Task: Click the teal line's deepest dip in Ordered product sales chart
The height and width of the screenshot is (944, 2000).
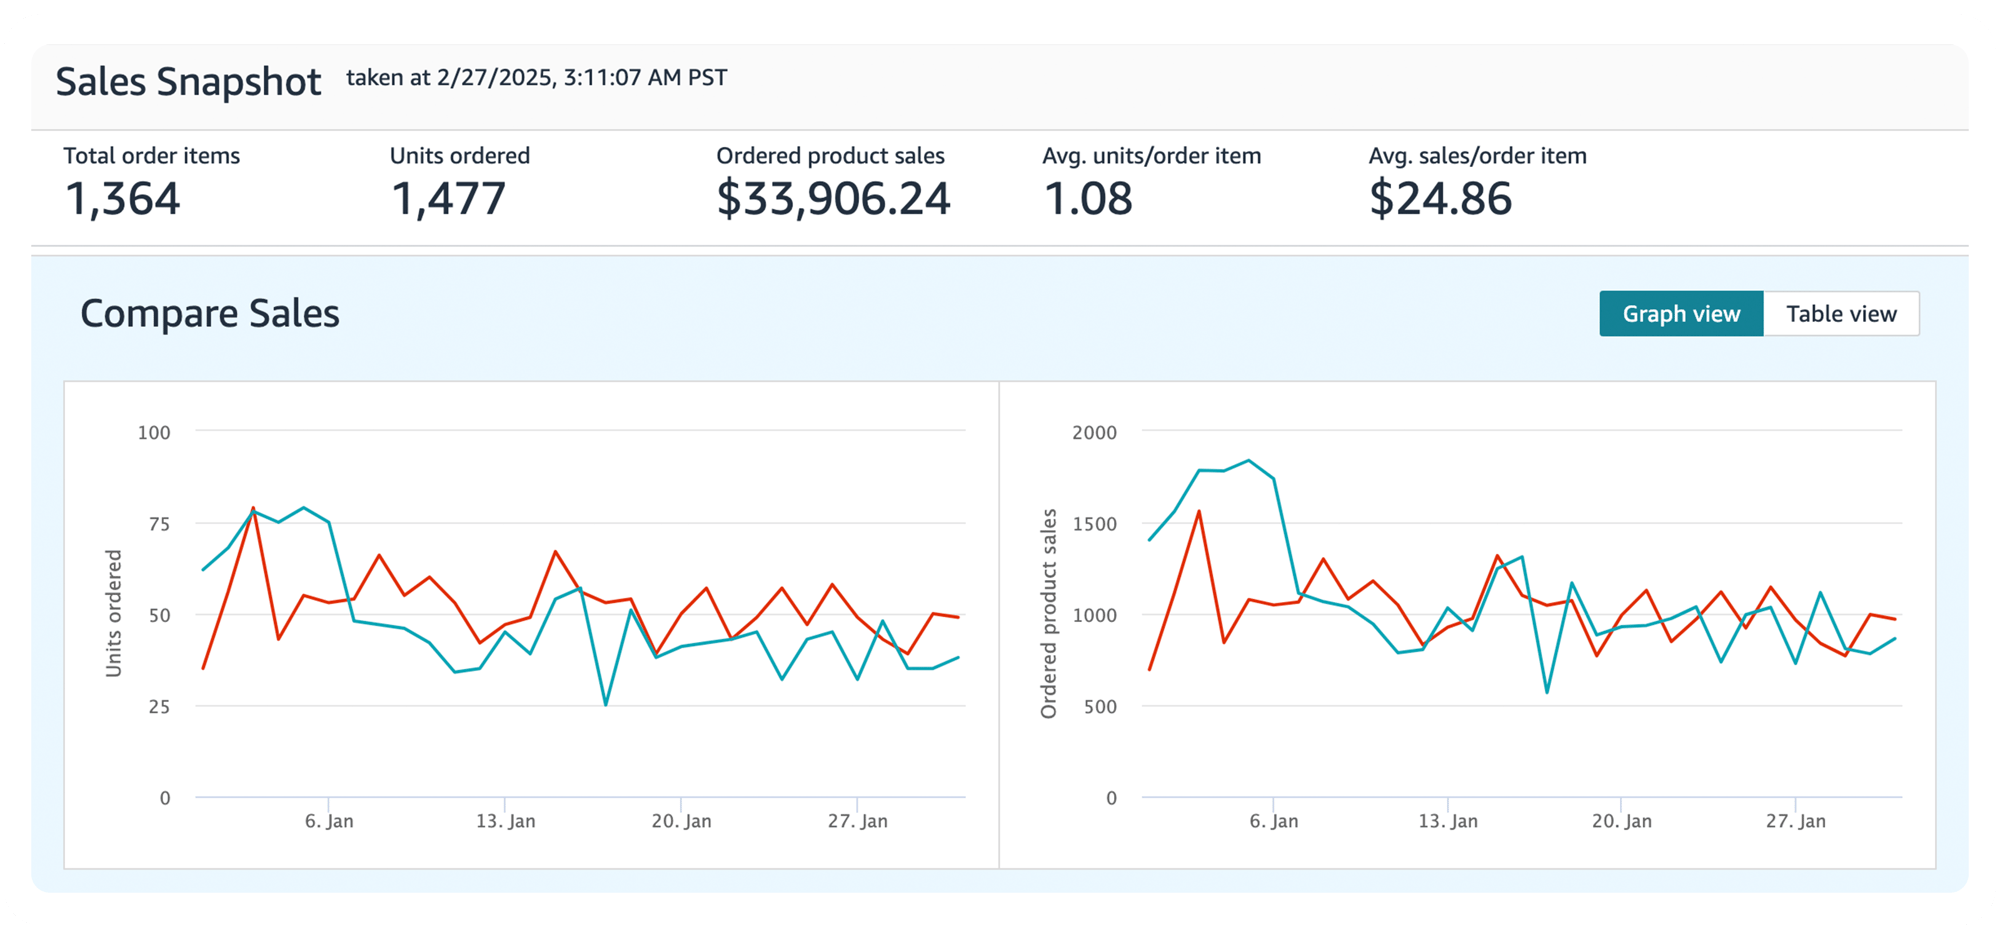Action: [x=1547, y=692]
